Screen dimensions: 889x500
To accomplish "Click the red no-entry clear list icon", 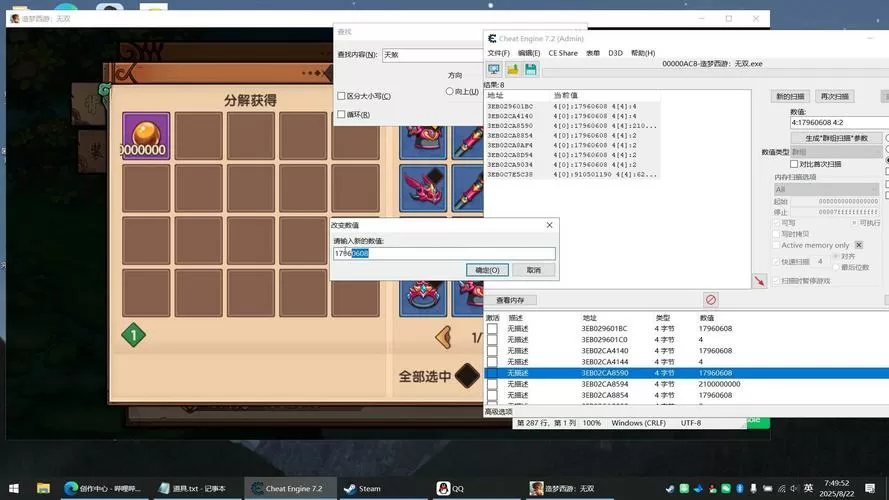I will pos(710,299).
